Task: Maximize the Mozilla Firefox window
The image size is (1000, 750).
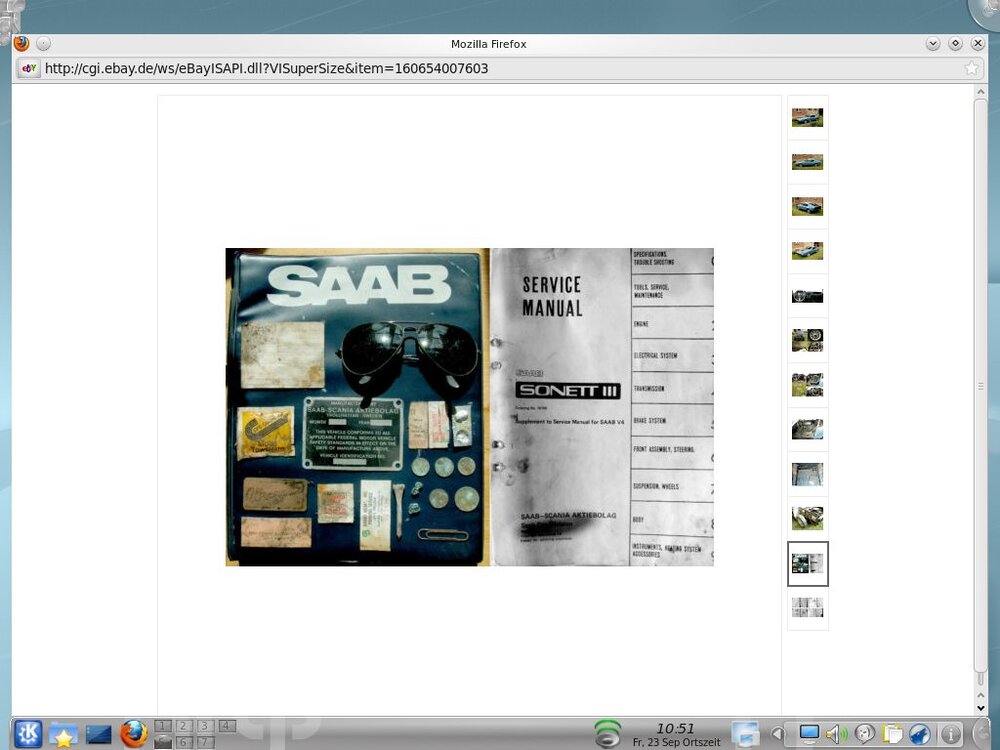Action: 955,43
